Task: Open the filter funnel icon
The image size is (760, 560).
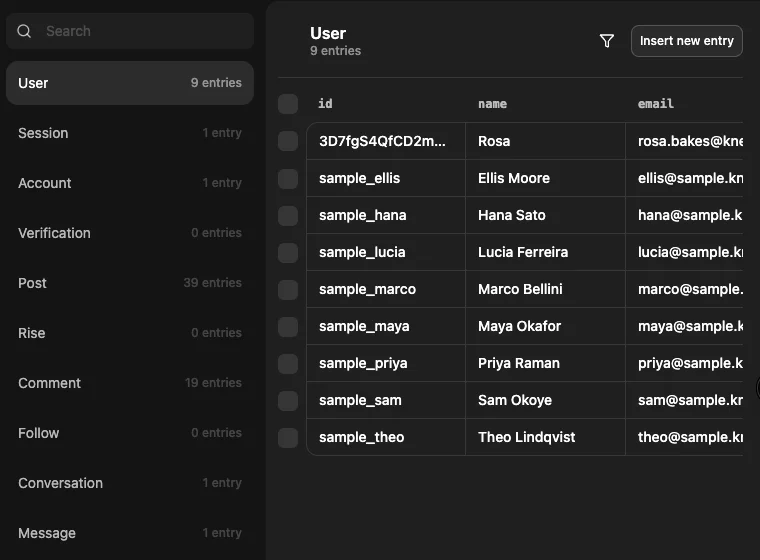Action: 606,41
